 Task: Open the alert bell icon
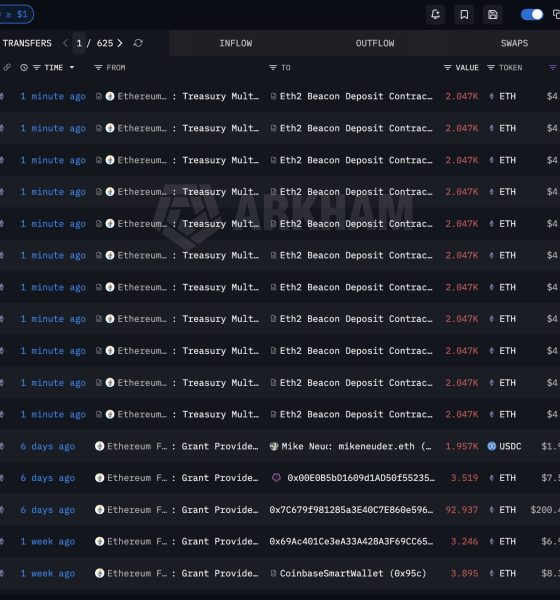tap(435, 15)
